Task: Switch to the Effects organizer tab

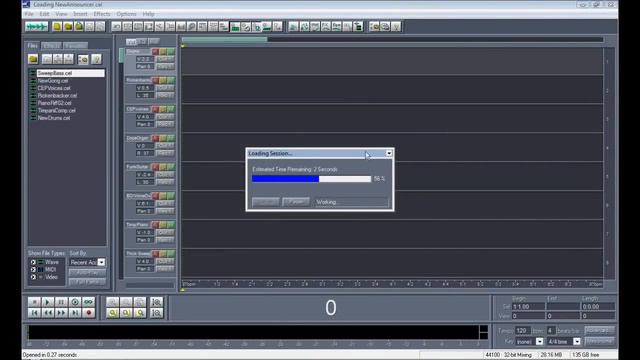Action: (x=51, y=45)
